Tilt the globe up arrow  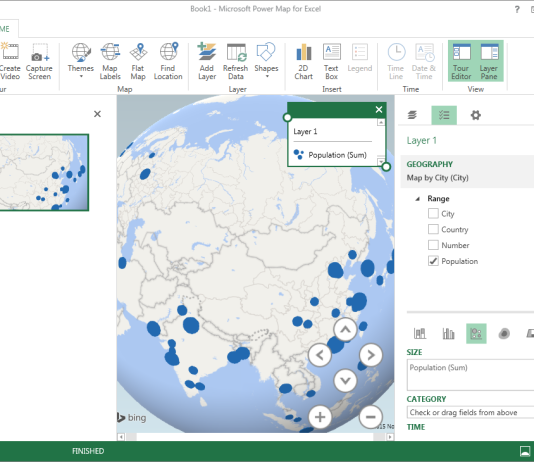[x=345, y=329]
